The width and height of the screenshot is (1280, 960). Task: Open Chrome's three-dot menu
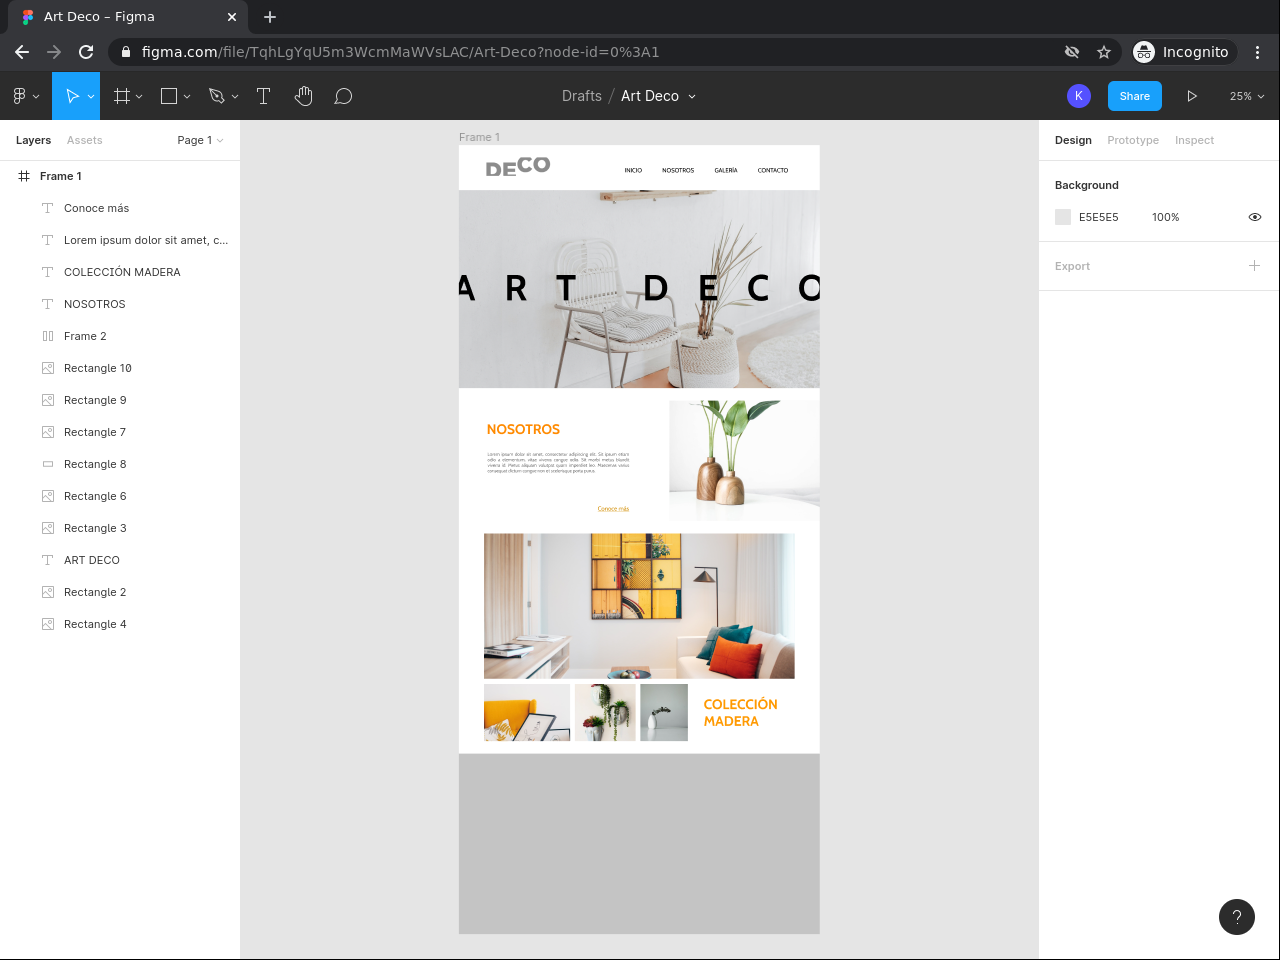point(1258,52)
